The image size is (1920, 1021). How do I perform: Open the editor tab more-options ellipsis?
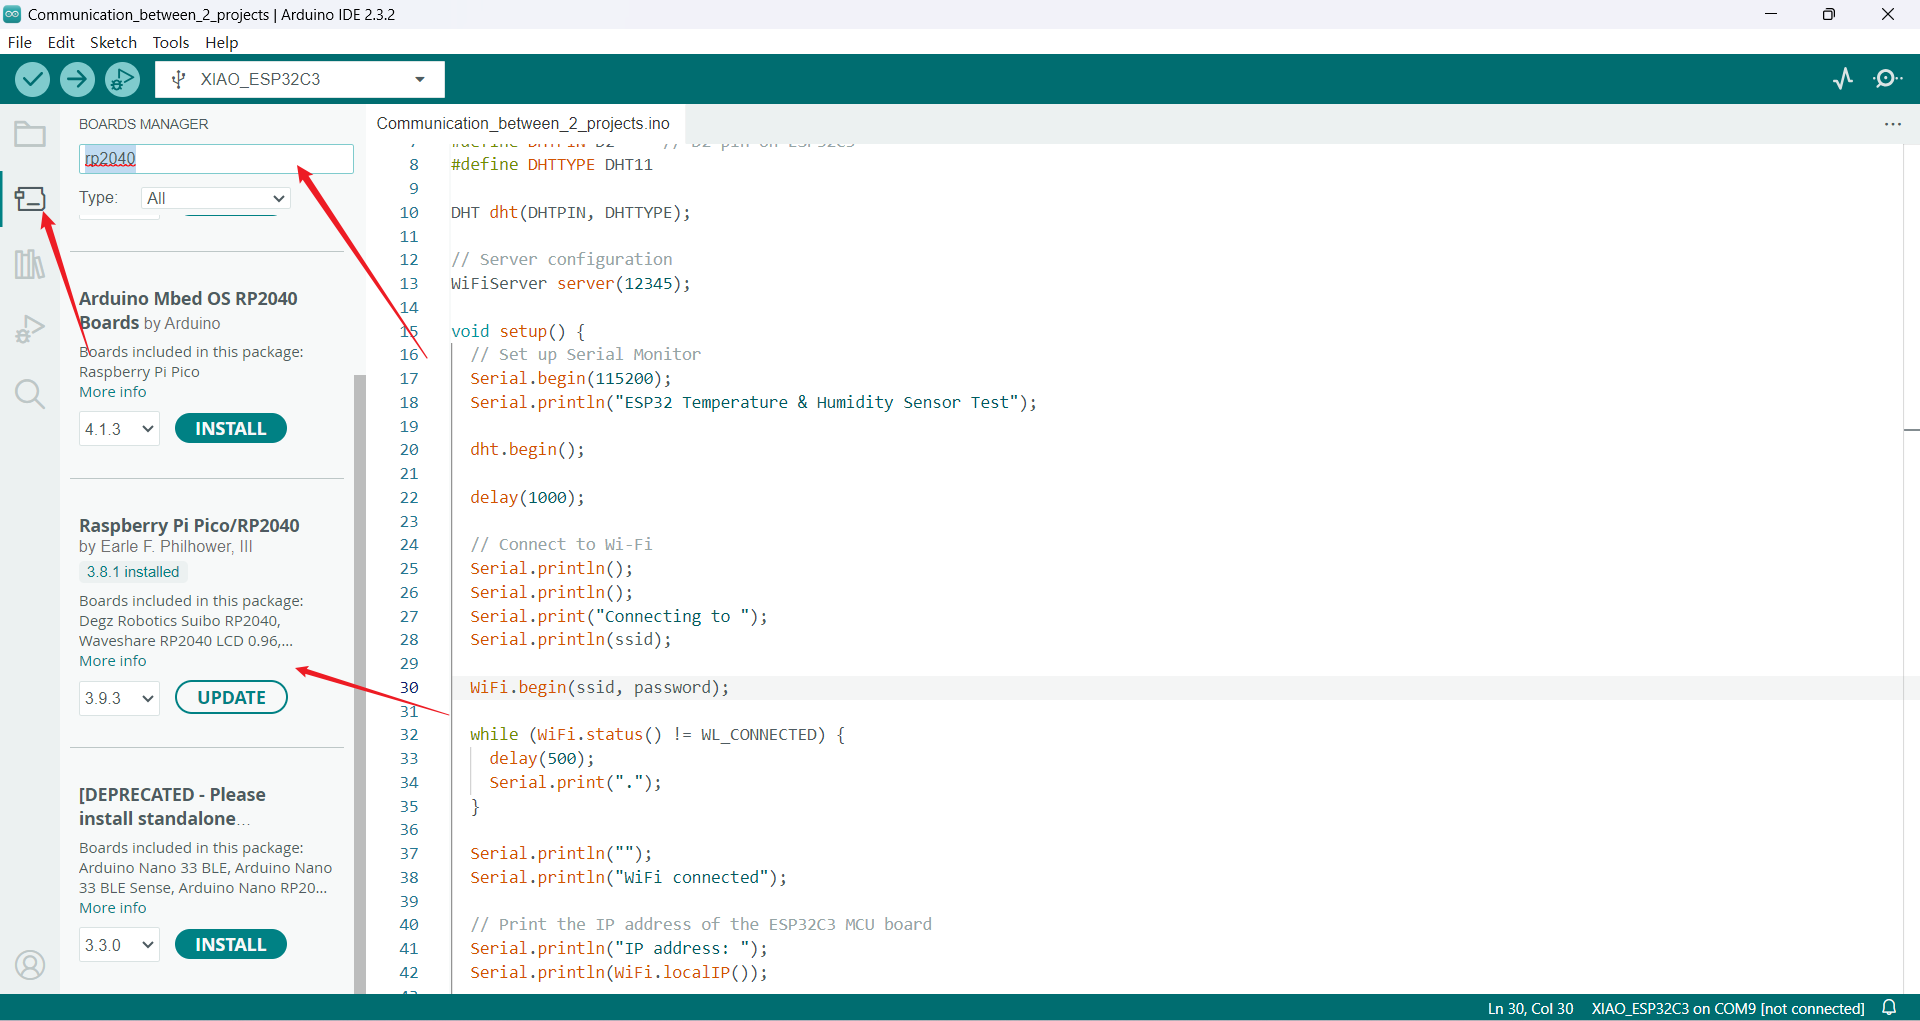1892,124
